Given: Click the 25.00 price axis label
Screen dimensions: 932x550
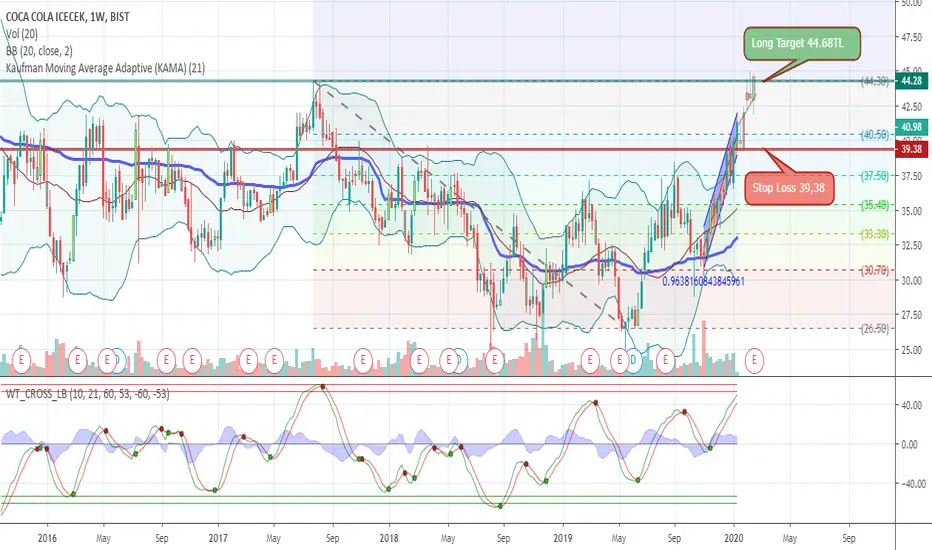Looking at the screenshot, I should [x=912, y=350].
